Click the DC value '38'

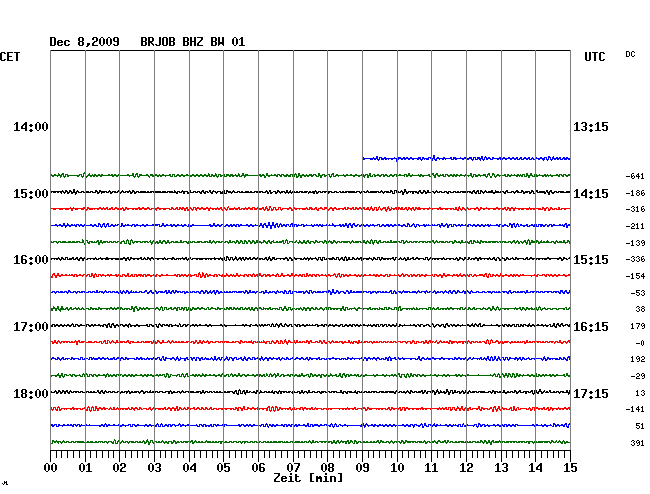click(640, 309)
